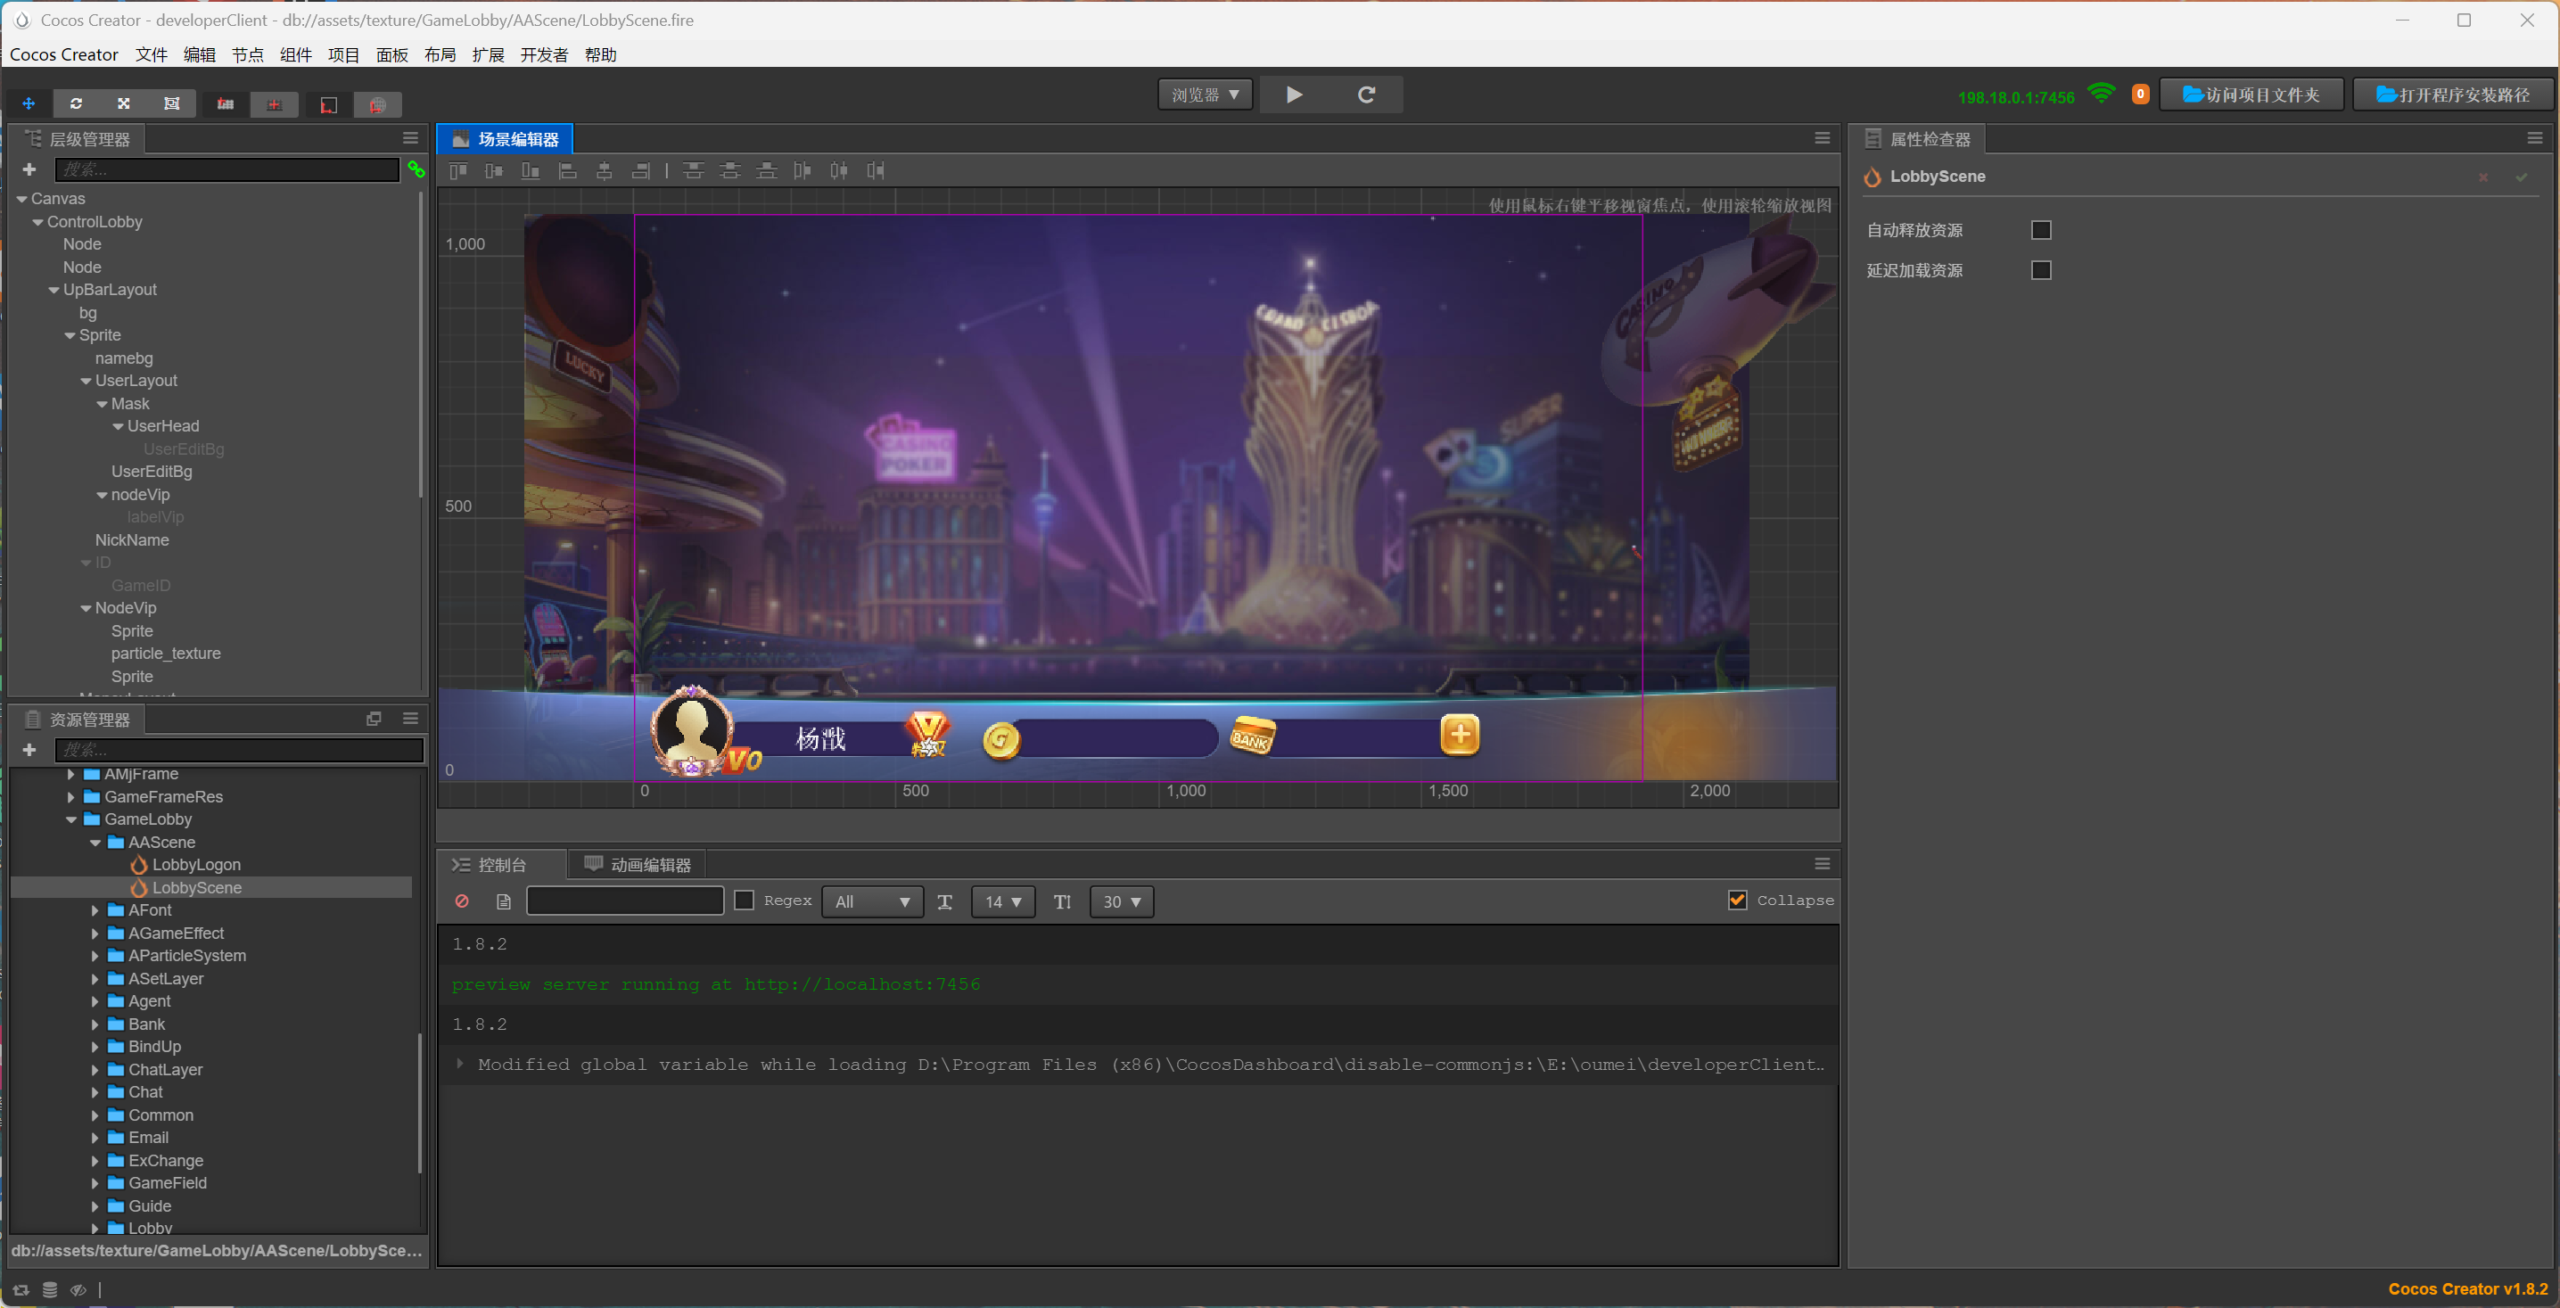Open the 浏览器 preview platform dropdown

1205,95
